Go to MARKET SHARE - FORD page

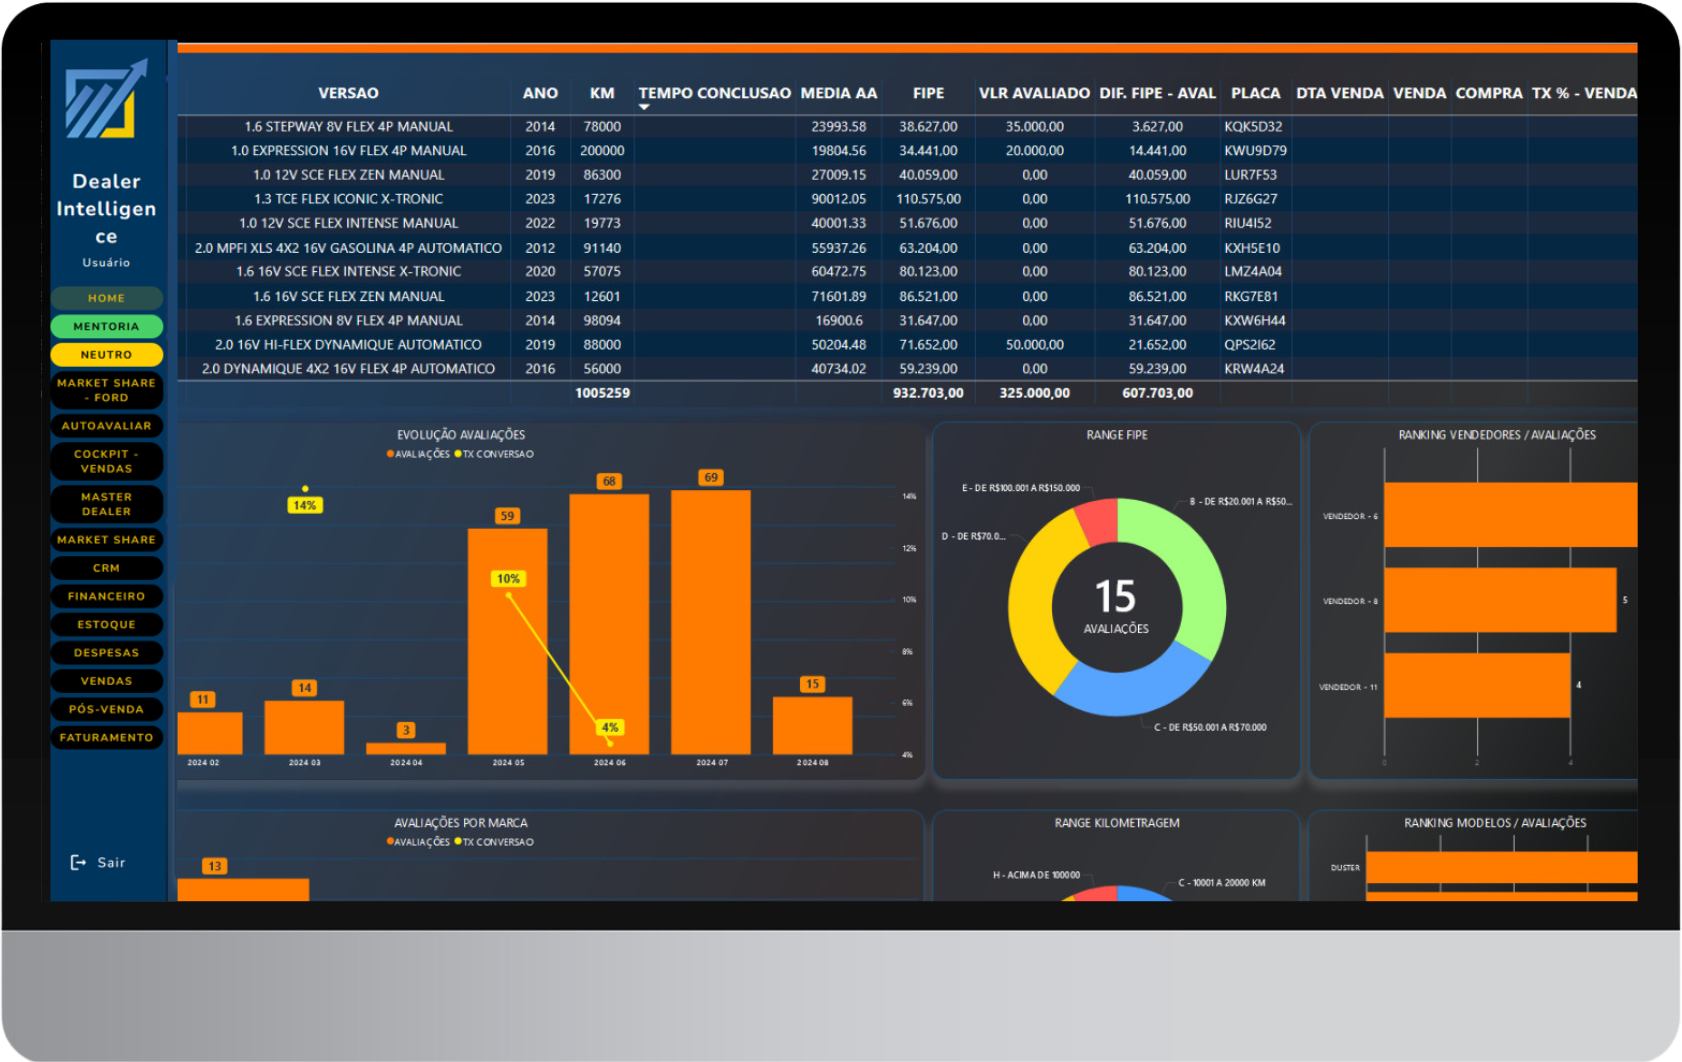tap(106, 390)
